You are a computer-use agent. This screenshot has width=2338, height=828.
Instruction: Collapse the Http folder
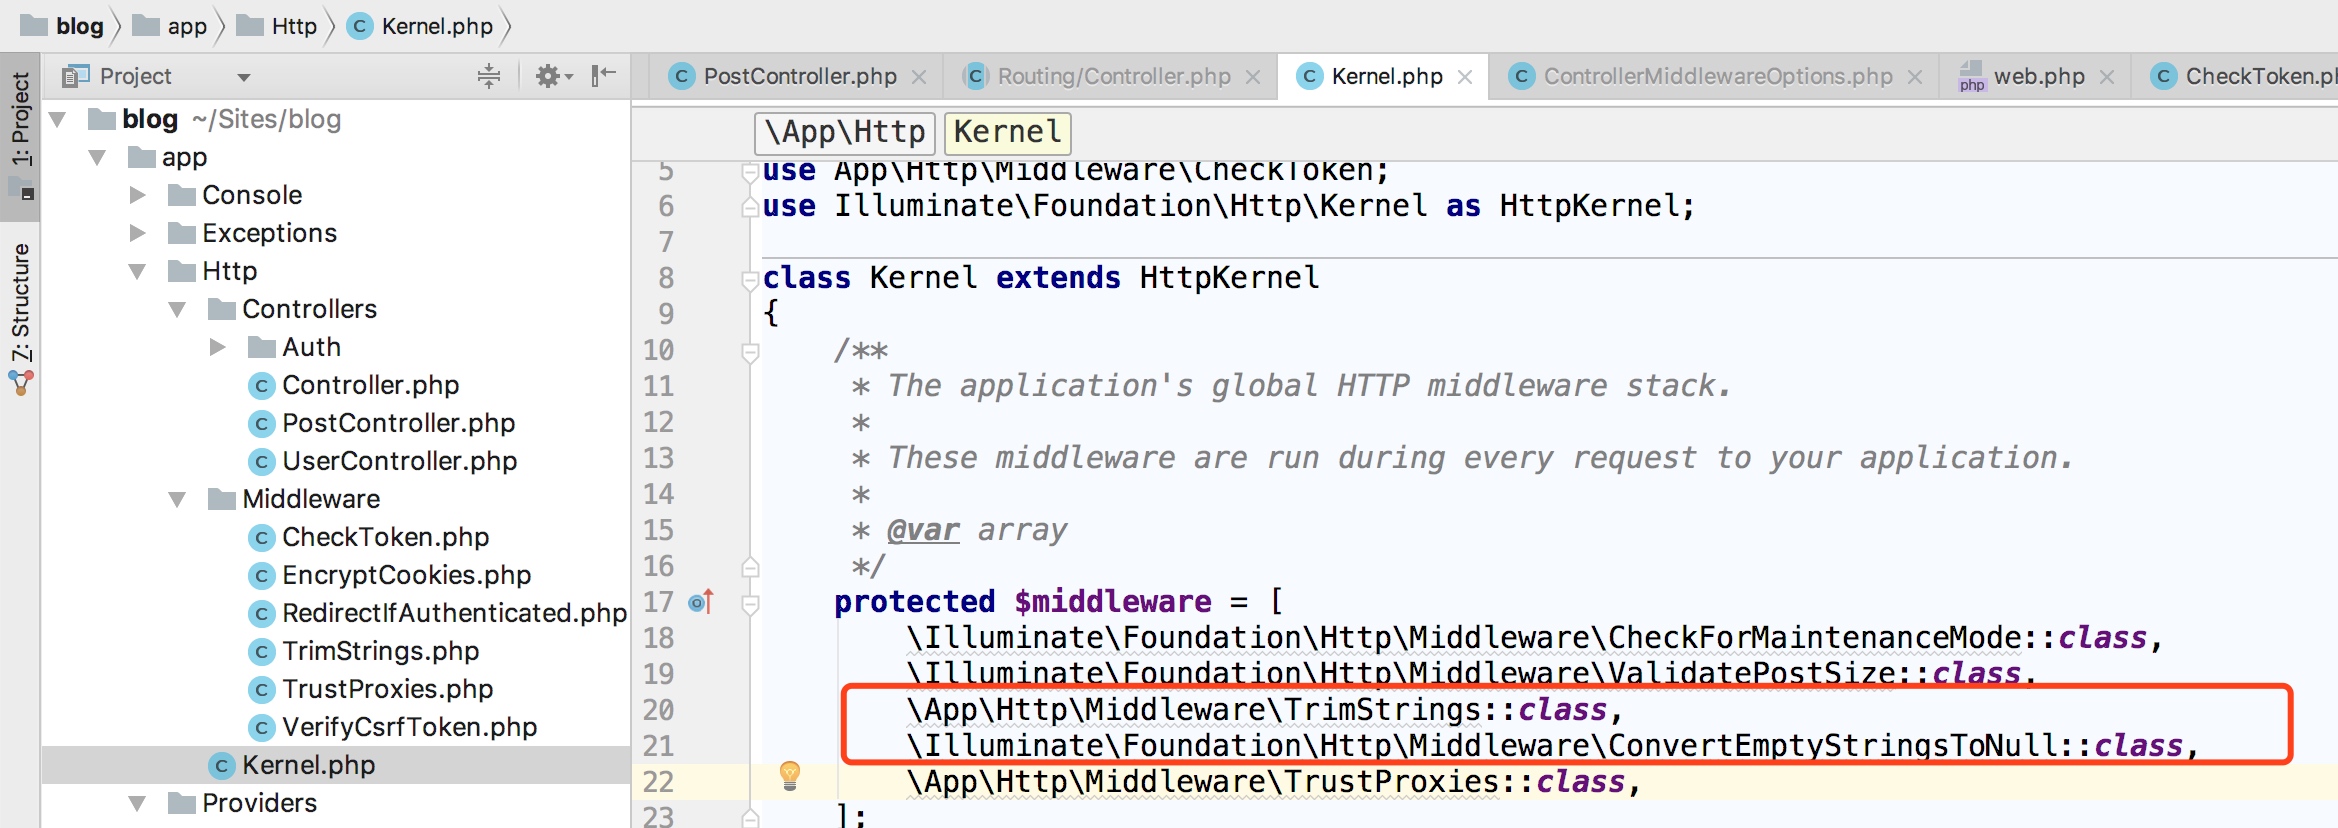137,272
